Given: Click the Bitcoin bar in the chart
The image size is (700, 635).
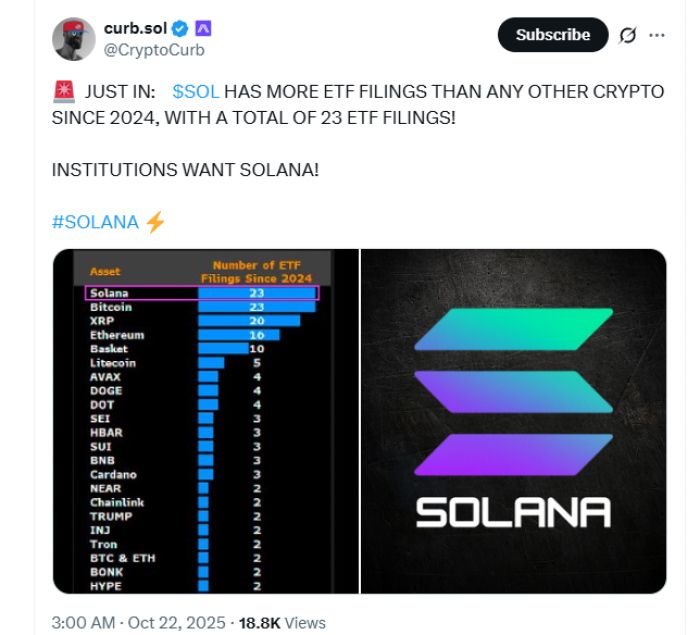Looking at the screenshot, I should [x=256, y=307].
